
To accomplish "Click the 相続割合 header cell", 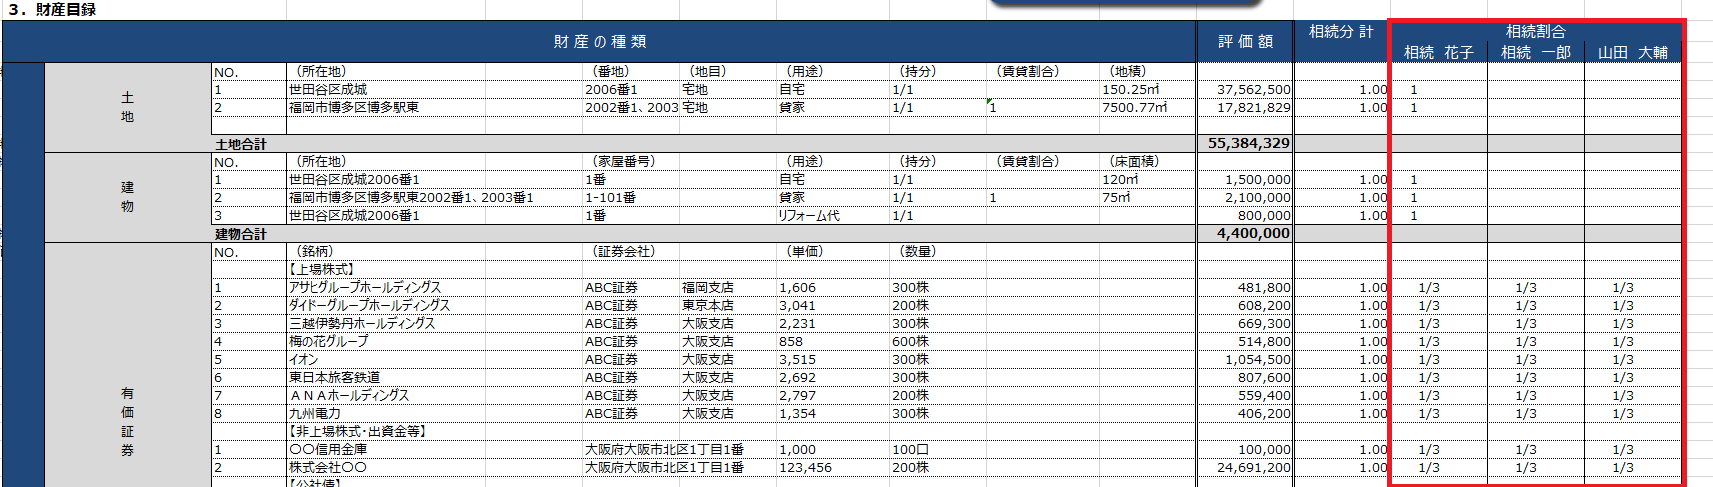I will pyautogui.click(x=1535, y=32).
